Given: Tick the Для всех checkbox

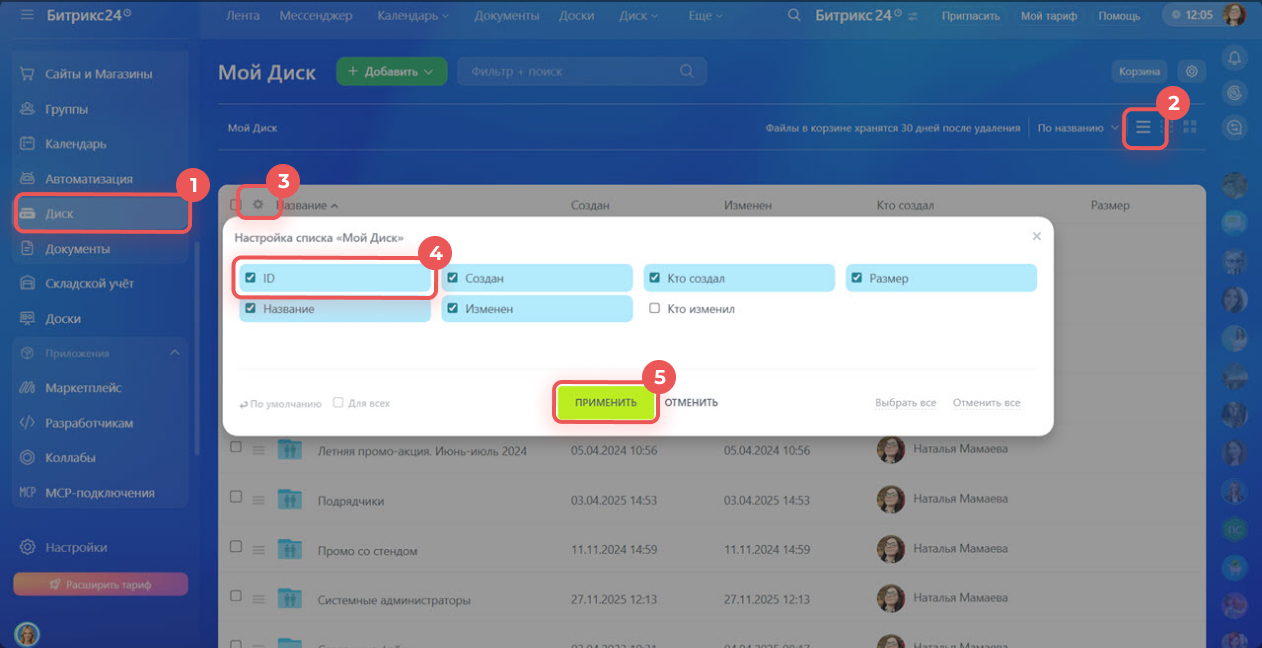Looking at the screenshot, I should click(338, 403).
